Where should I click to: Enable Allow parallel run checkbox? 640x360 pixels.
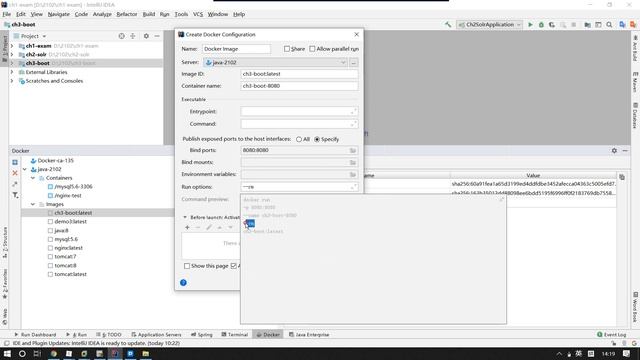pos(312,49)
